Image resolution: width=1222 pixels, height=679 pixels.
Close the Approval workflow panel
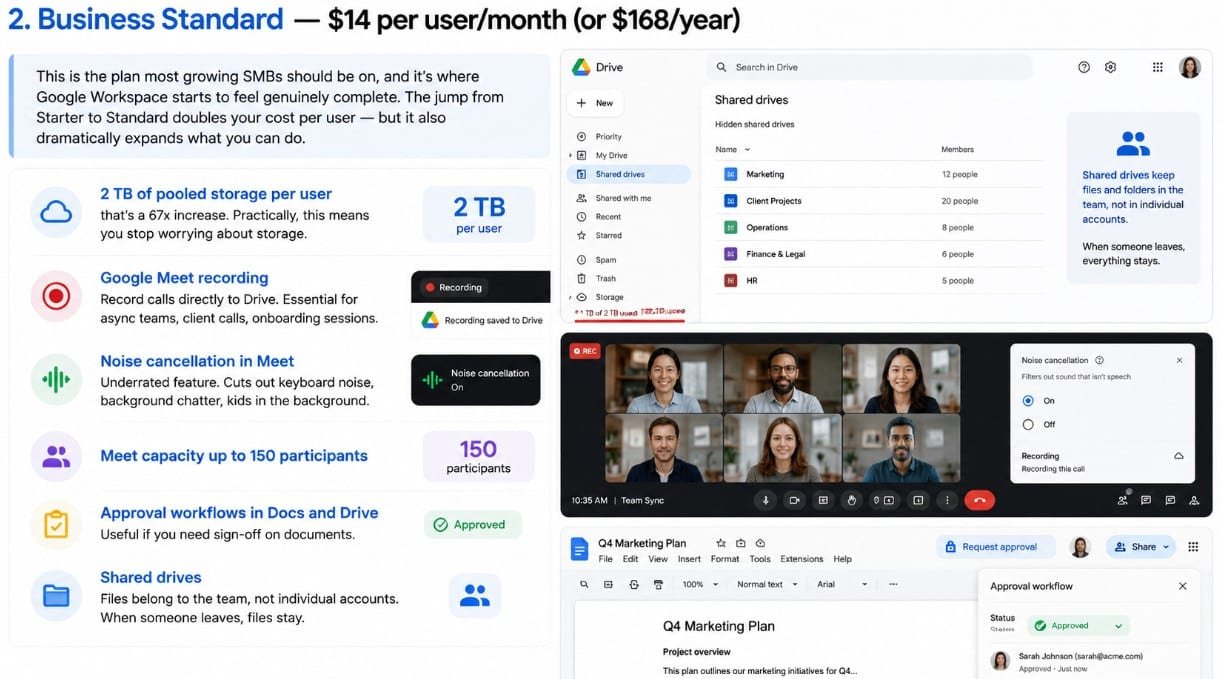click(1183, 586)
